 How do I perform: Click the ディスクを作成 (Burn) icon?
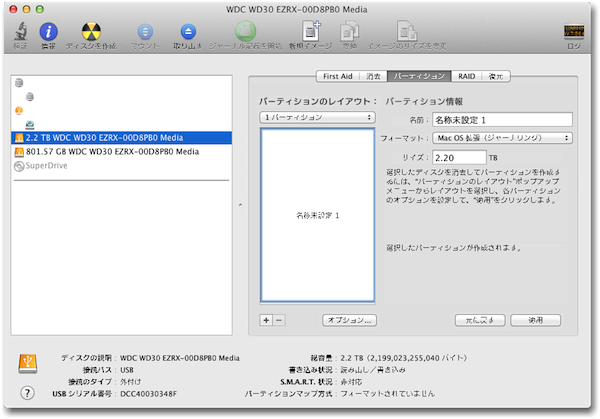(92, 35)
